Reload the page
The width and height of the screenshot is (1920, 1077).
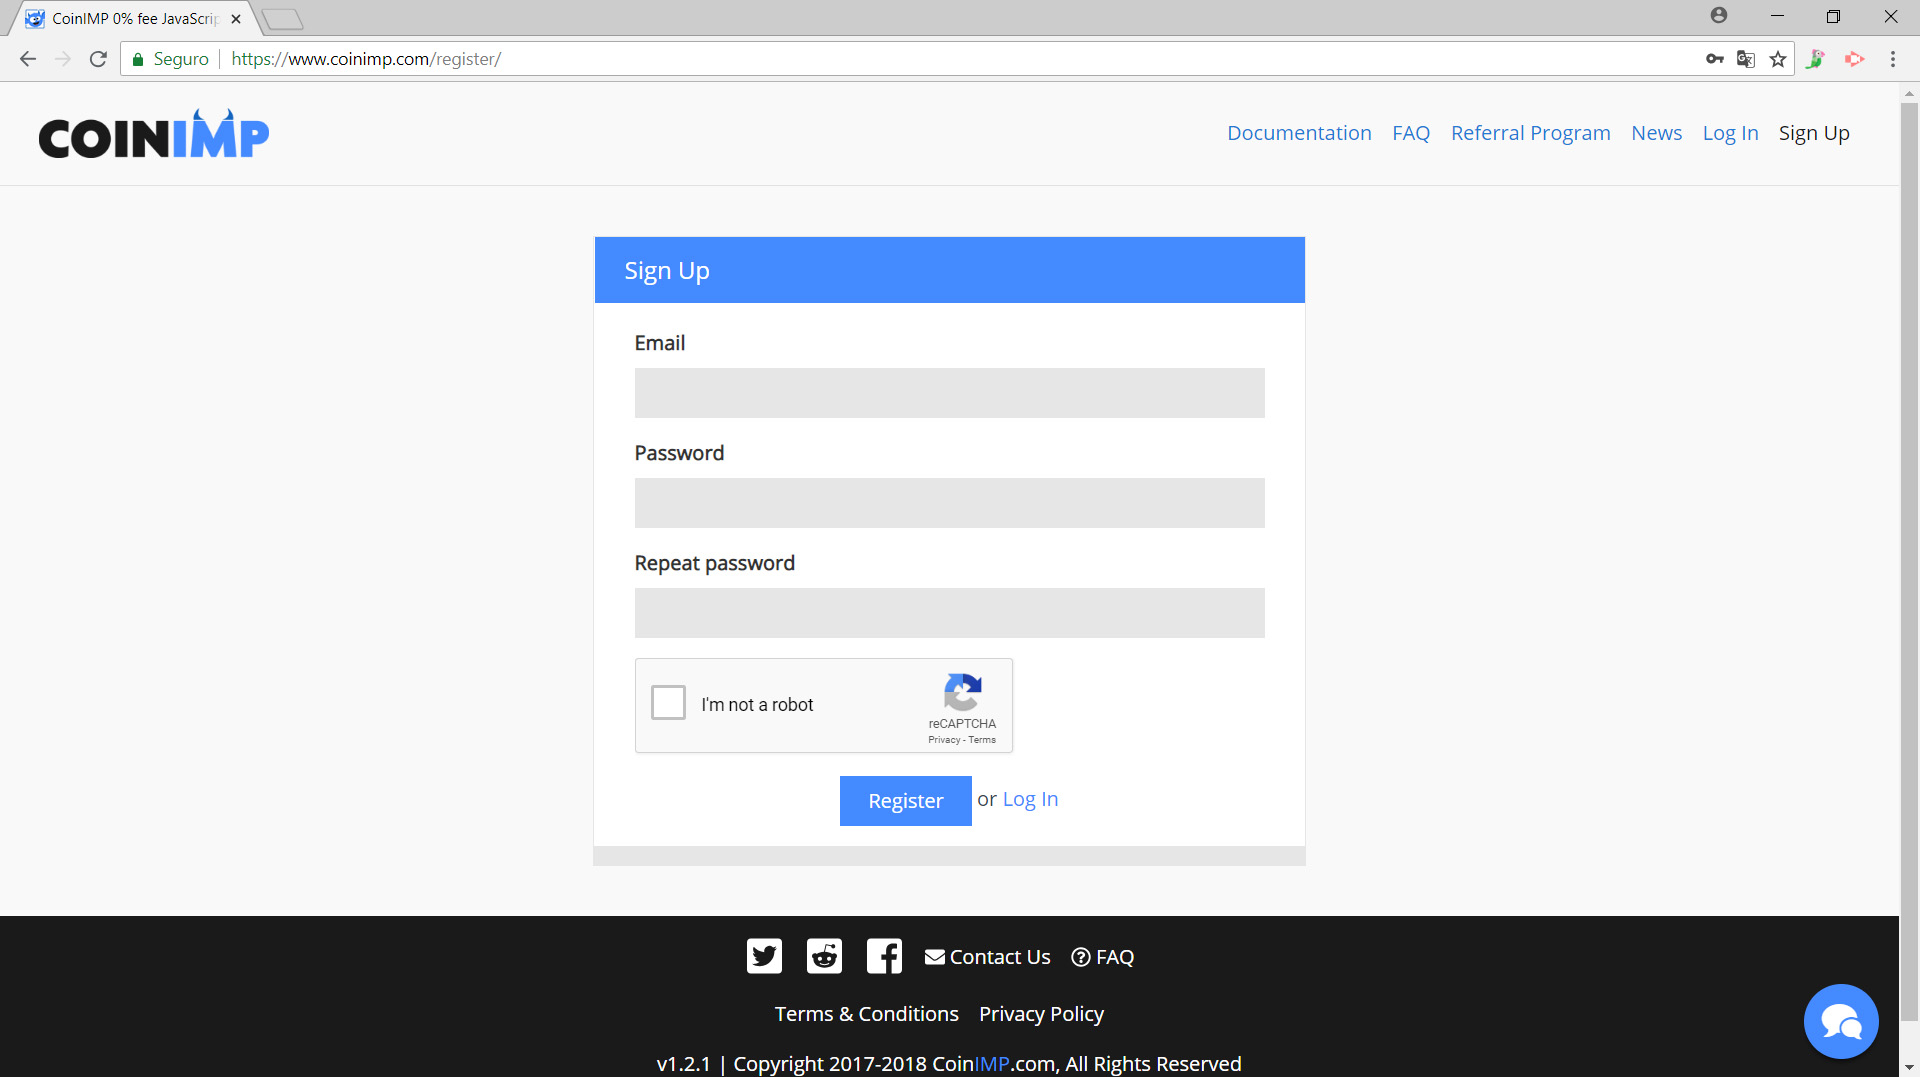(x=98, y=59)
